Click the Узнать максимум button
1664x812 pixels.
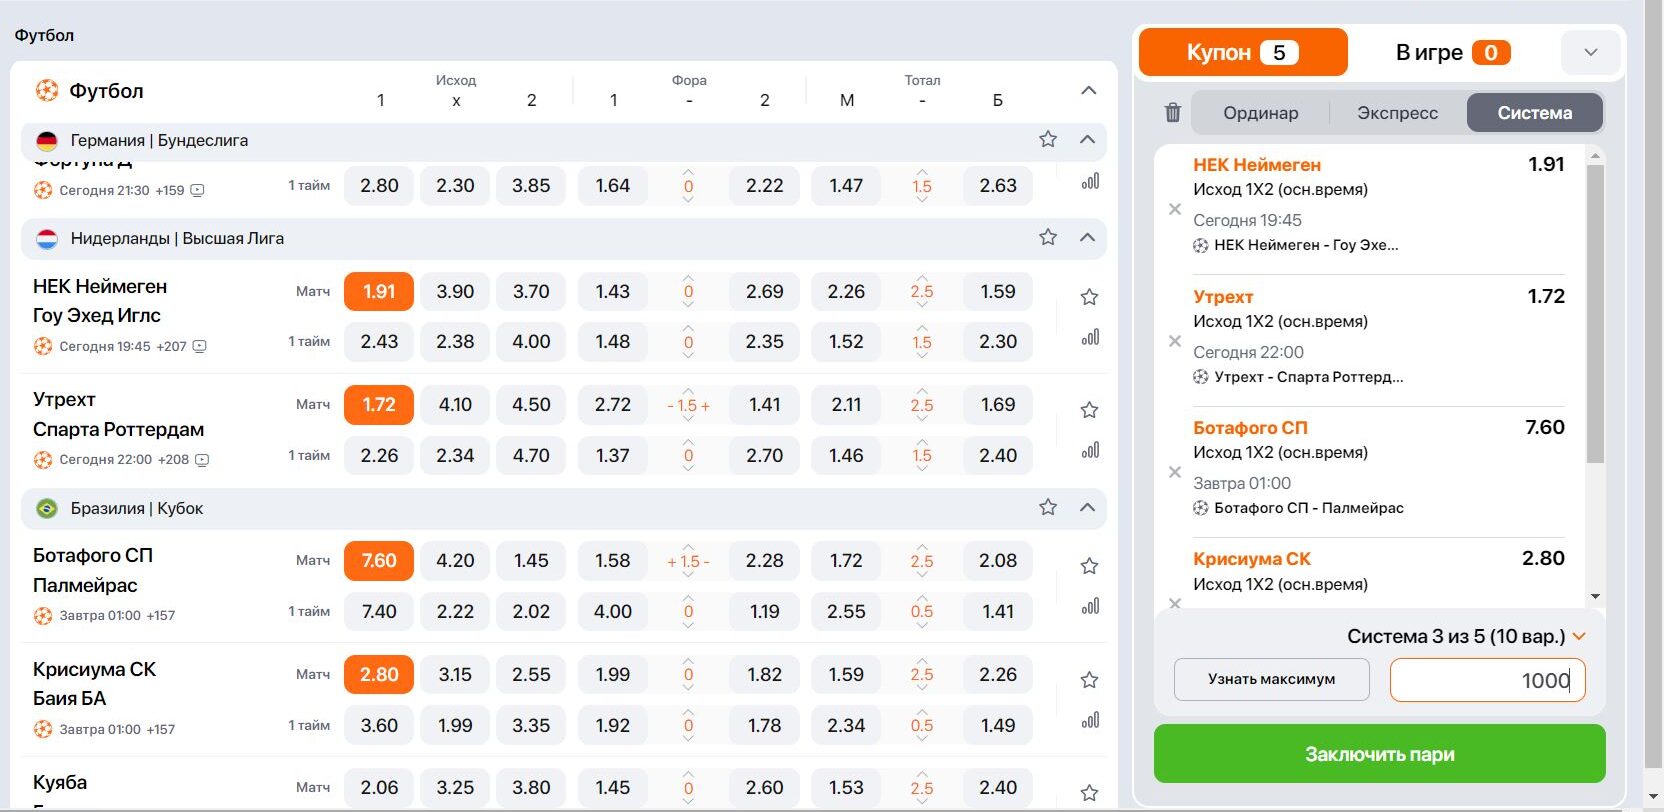(1271, 679)
